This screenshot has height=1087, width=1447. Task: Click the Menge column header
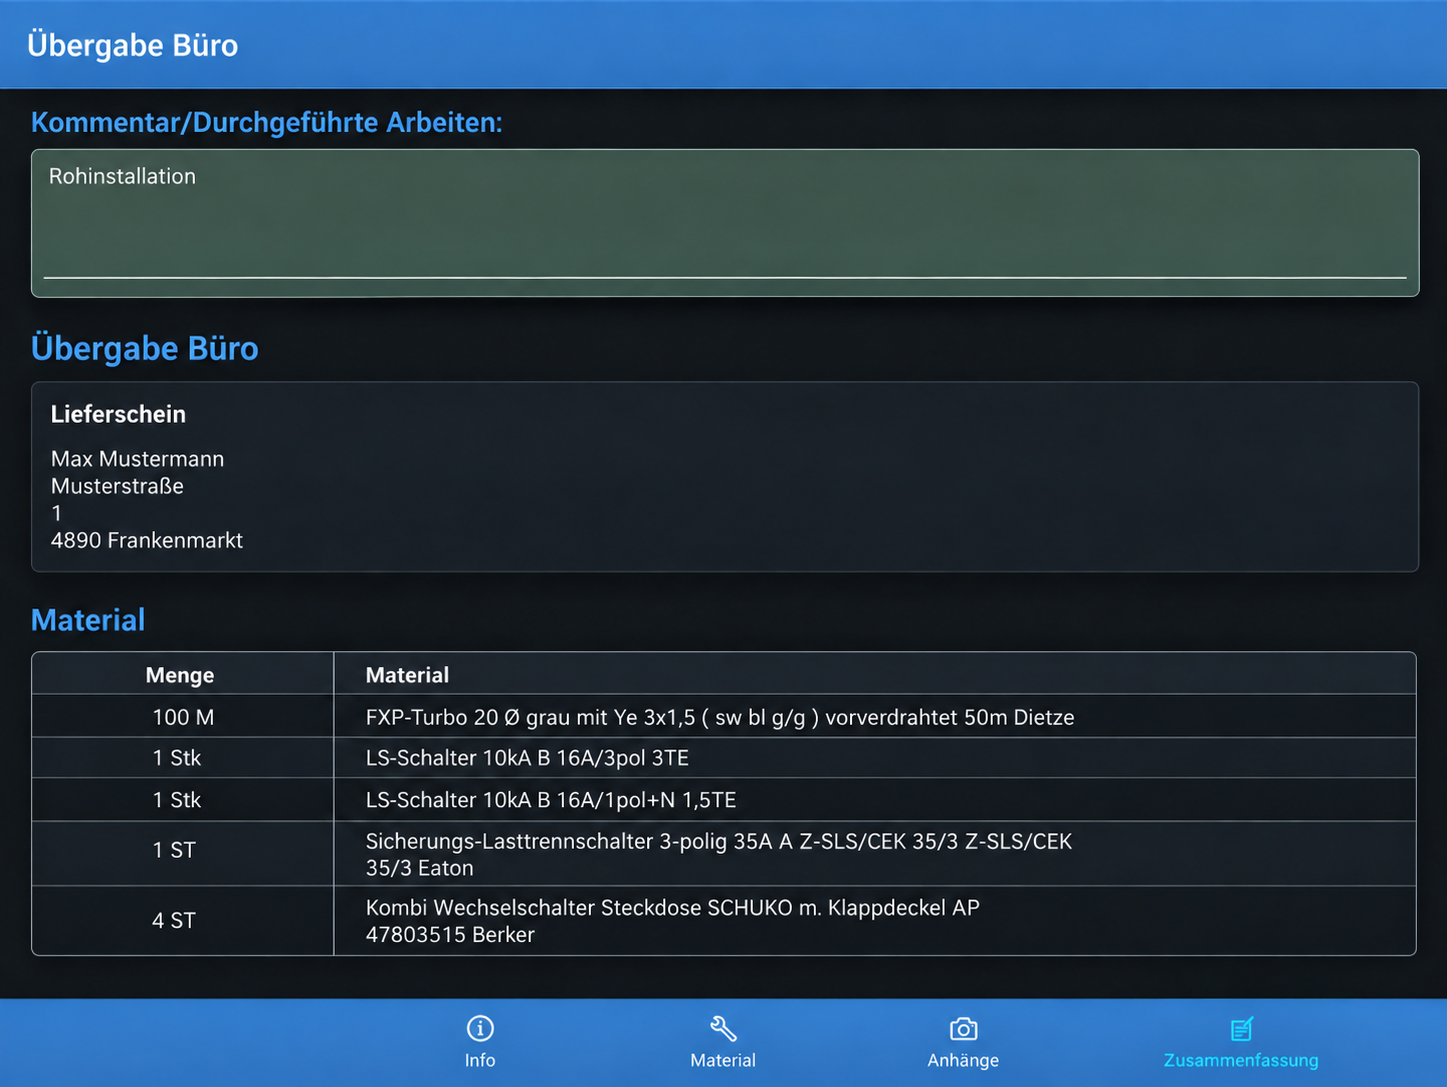pos(180,675)
